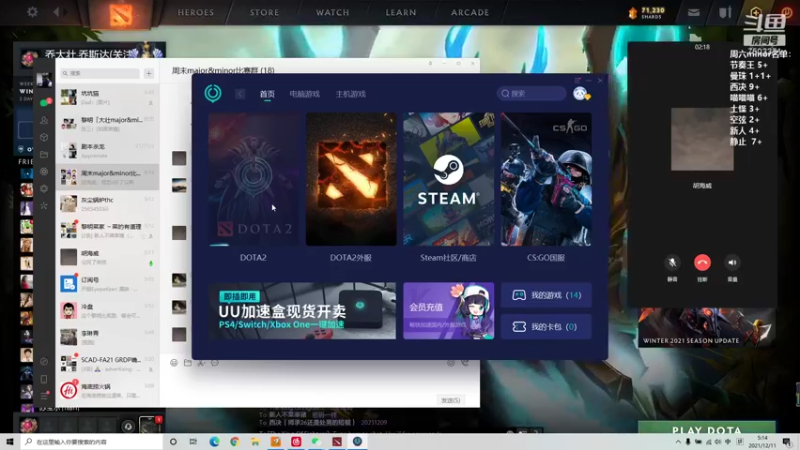Open WeChat profile avatar in sidebar
The height and width of the screenshot is (450, 800).
(44, 80)
